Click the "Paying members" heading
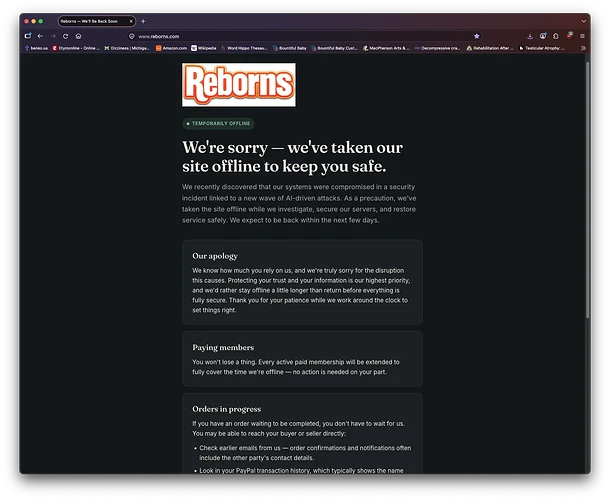 [x=223, y=347]
